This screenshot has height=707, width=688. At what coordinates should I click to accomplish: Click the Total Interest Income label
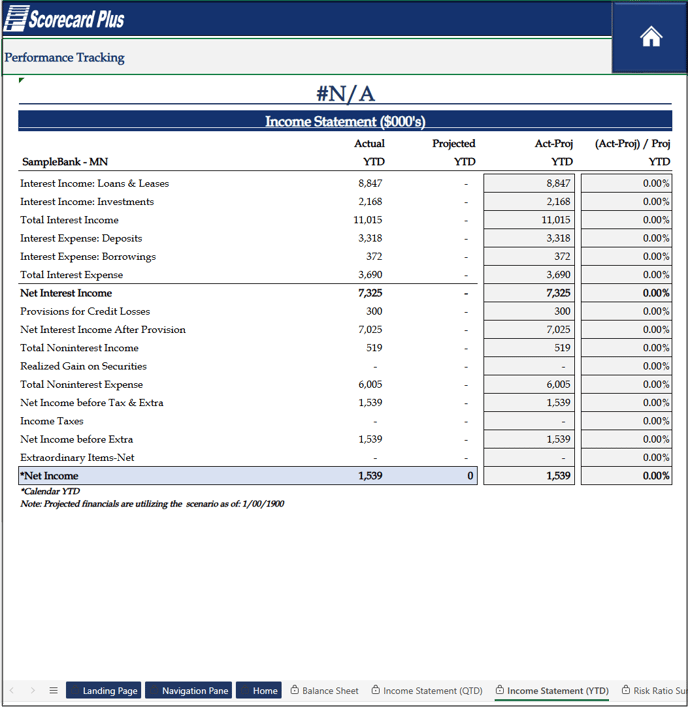pos(69,220)
